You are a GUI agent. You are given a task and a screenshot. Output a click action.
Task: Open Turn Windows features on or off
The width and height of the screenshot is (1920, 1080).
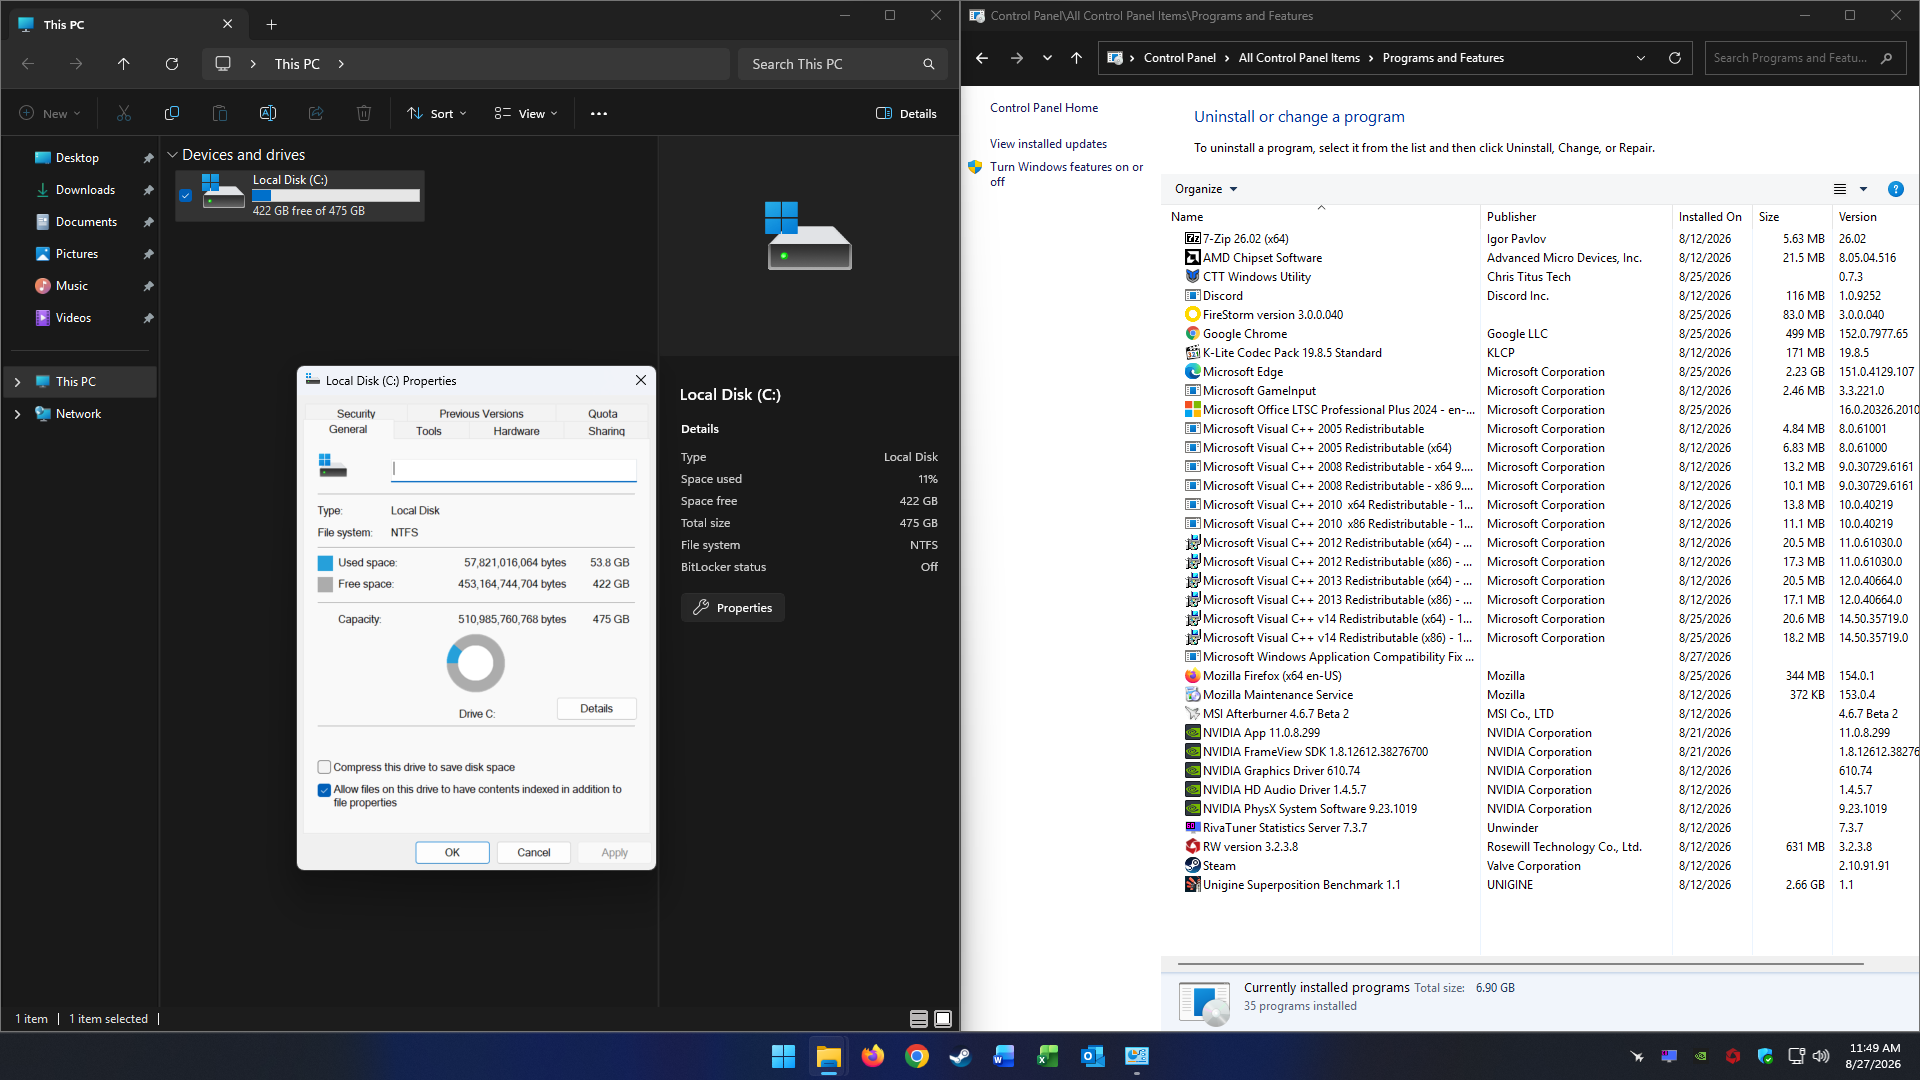coord(1066,174)
